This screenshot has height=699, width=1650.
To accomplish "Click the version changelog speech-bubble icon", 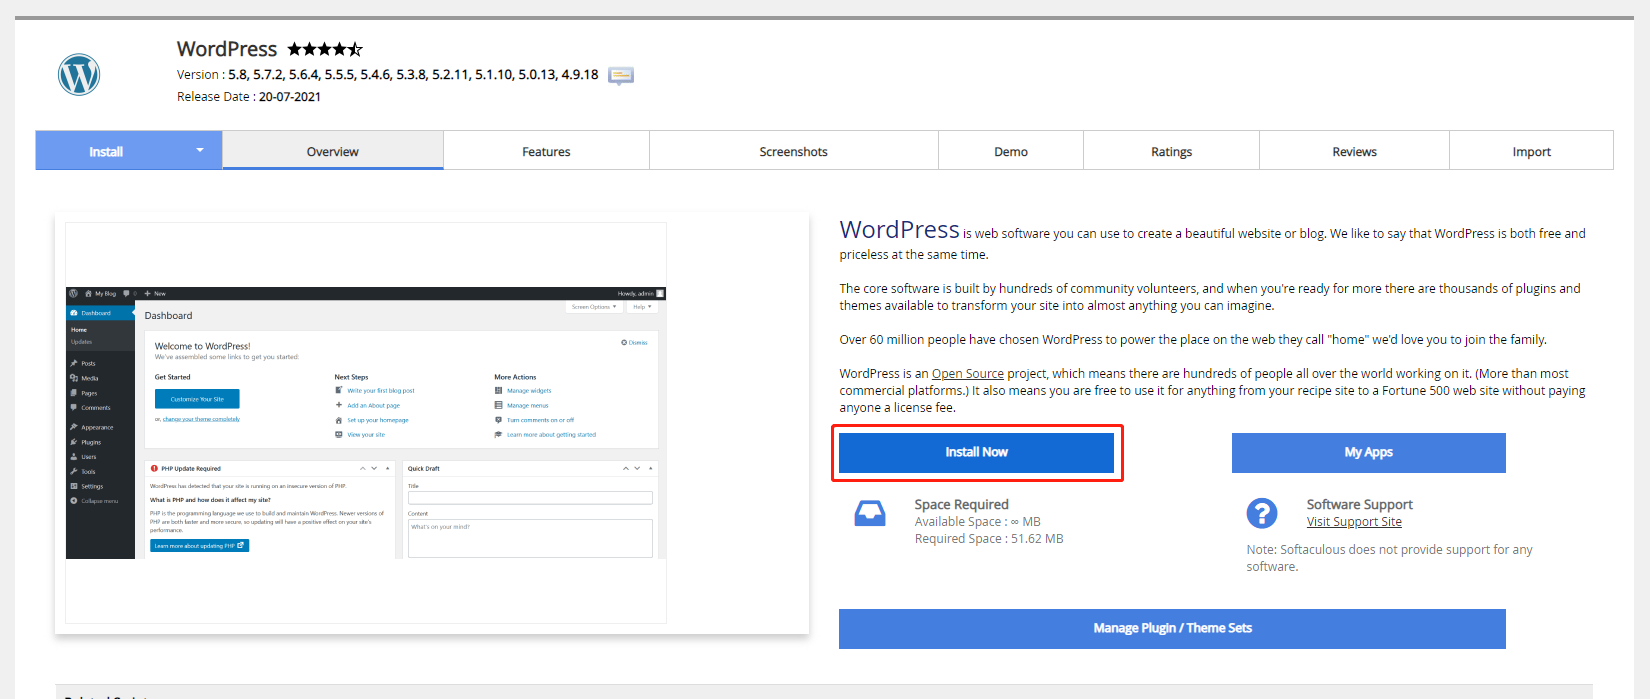I will coord(621,76).
